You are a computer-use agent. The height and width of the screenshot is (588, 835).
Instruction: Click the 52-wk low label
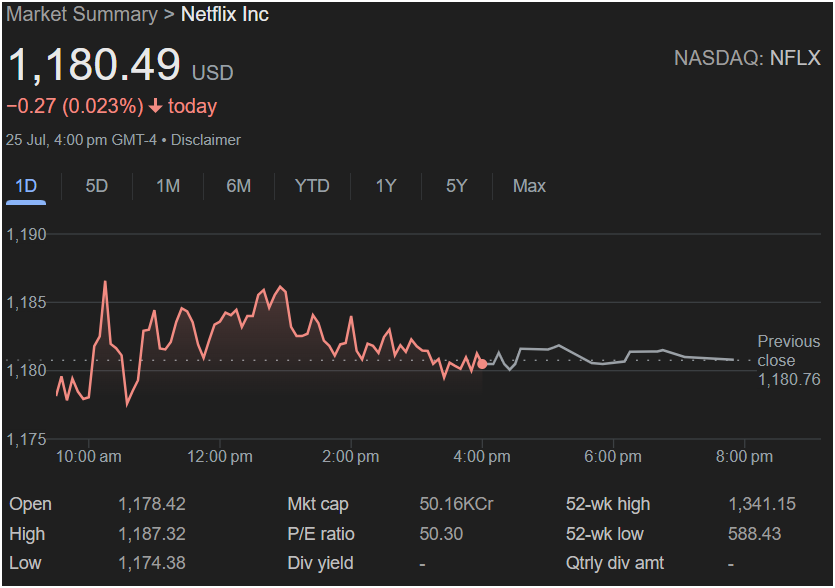tap(605, 534)
